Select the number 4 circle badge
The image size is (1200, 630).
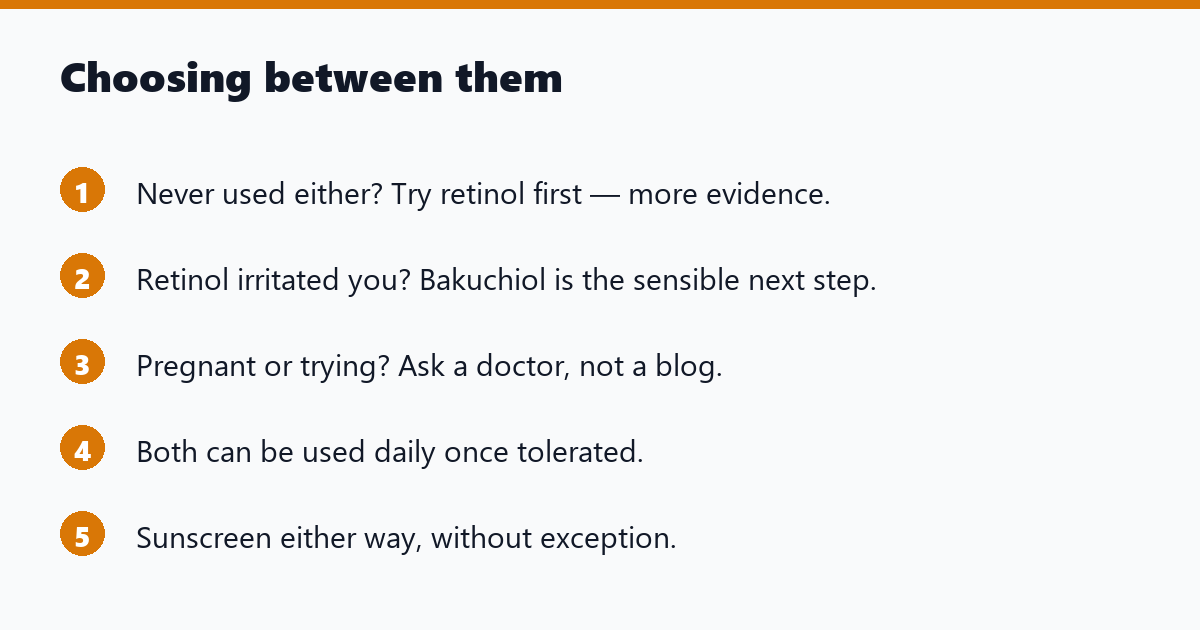click(x=82, y=448)
